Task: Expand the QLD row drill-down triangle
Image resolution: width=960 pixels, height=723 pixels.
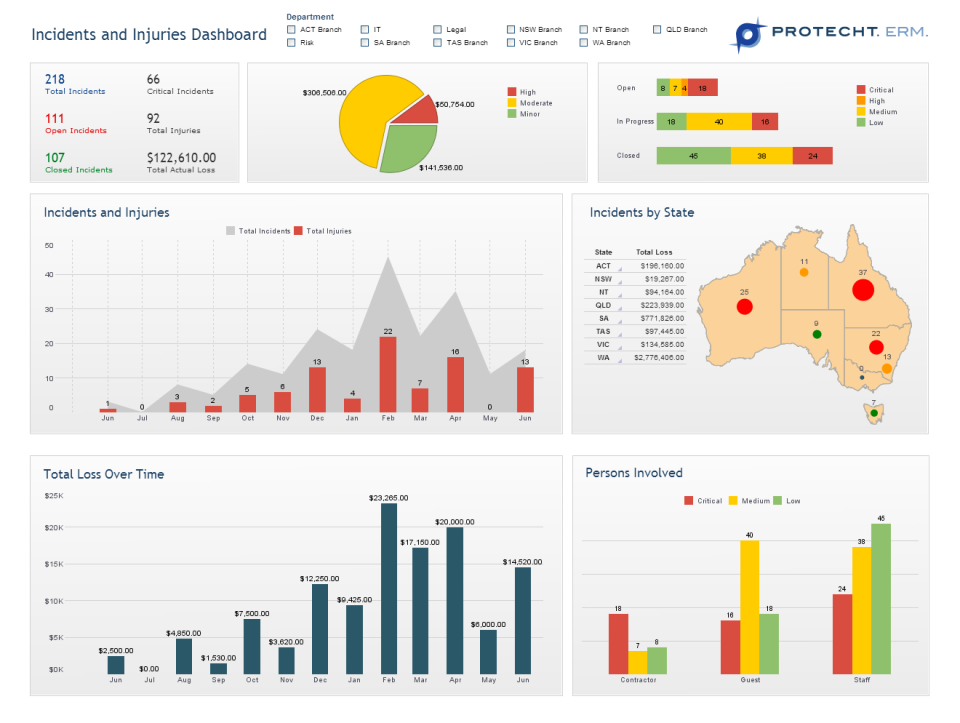Action: pyautogui.click(x=620, y=308)
